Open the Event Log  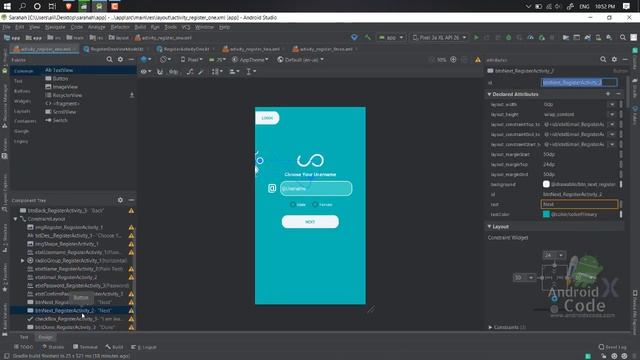[612, 347]
